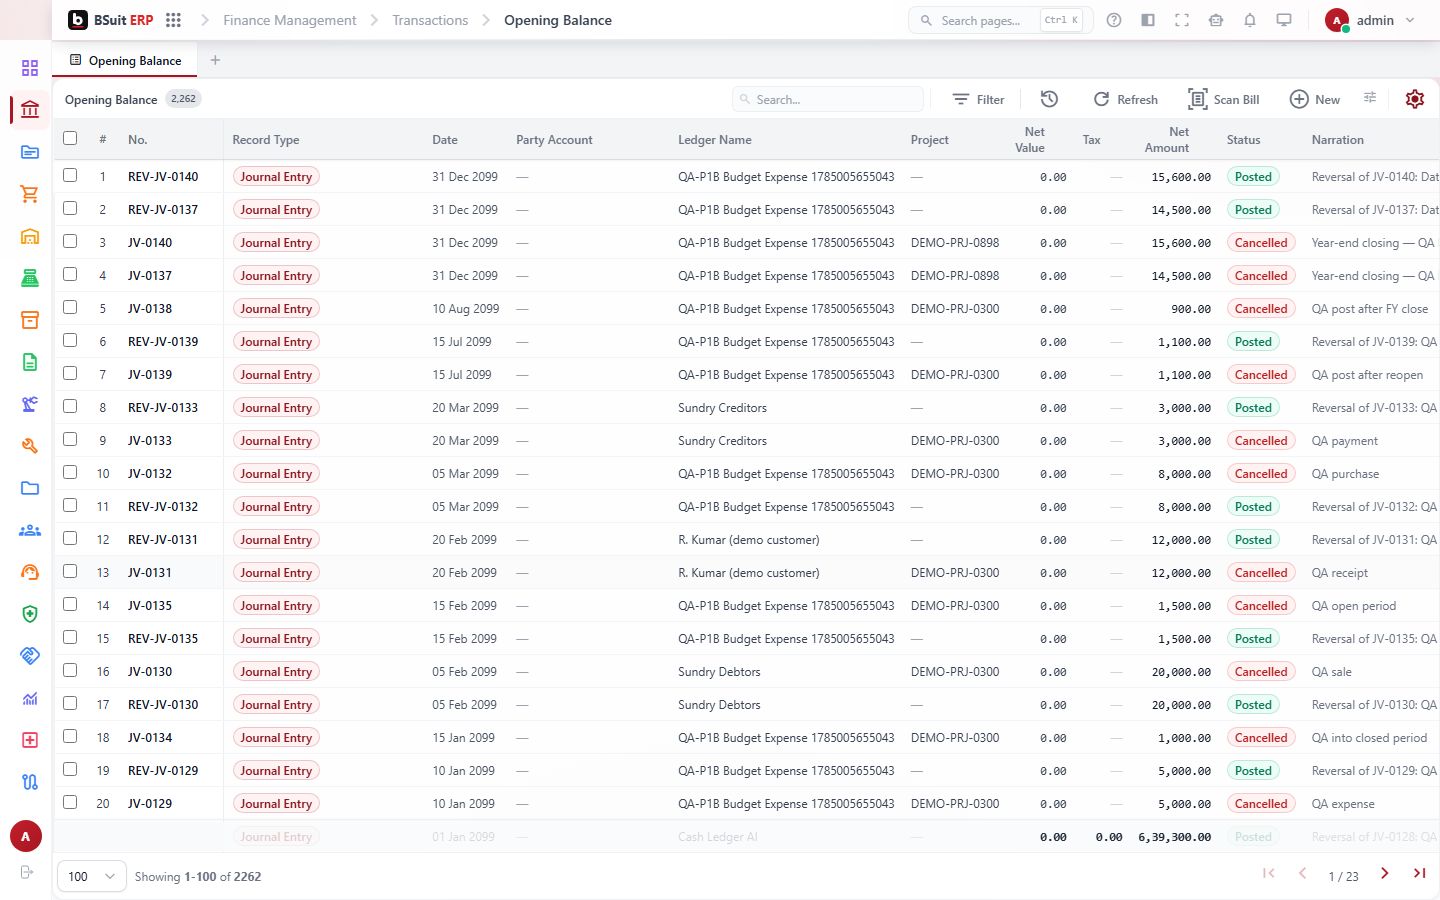Navigate to Transactions breadcrumb
The height and width of the screenshot is (900, 1440).
click(x=430, y=20)
